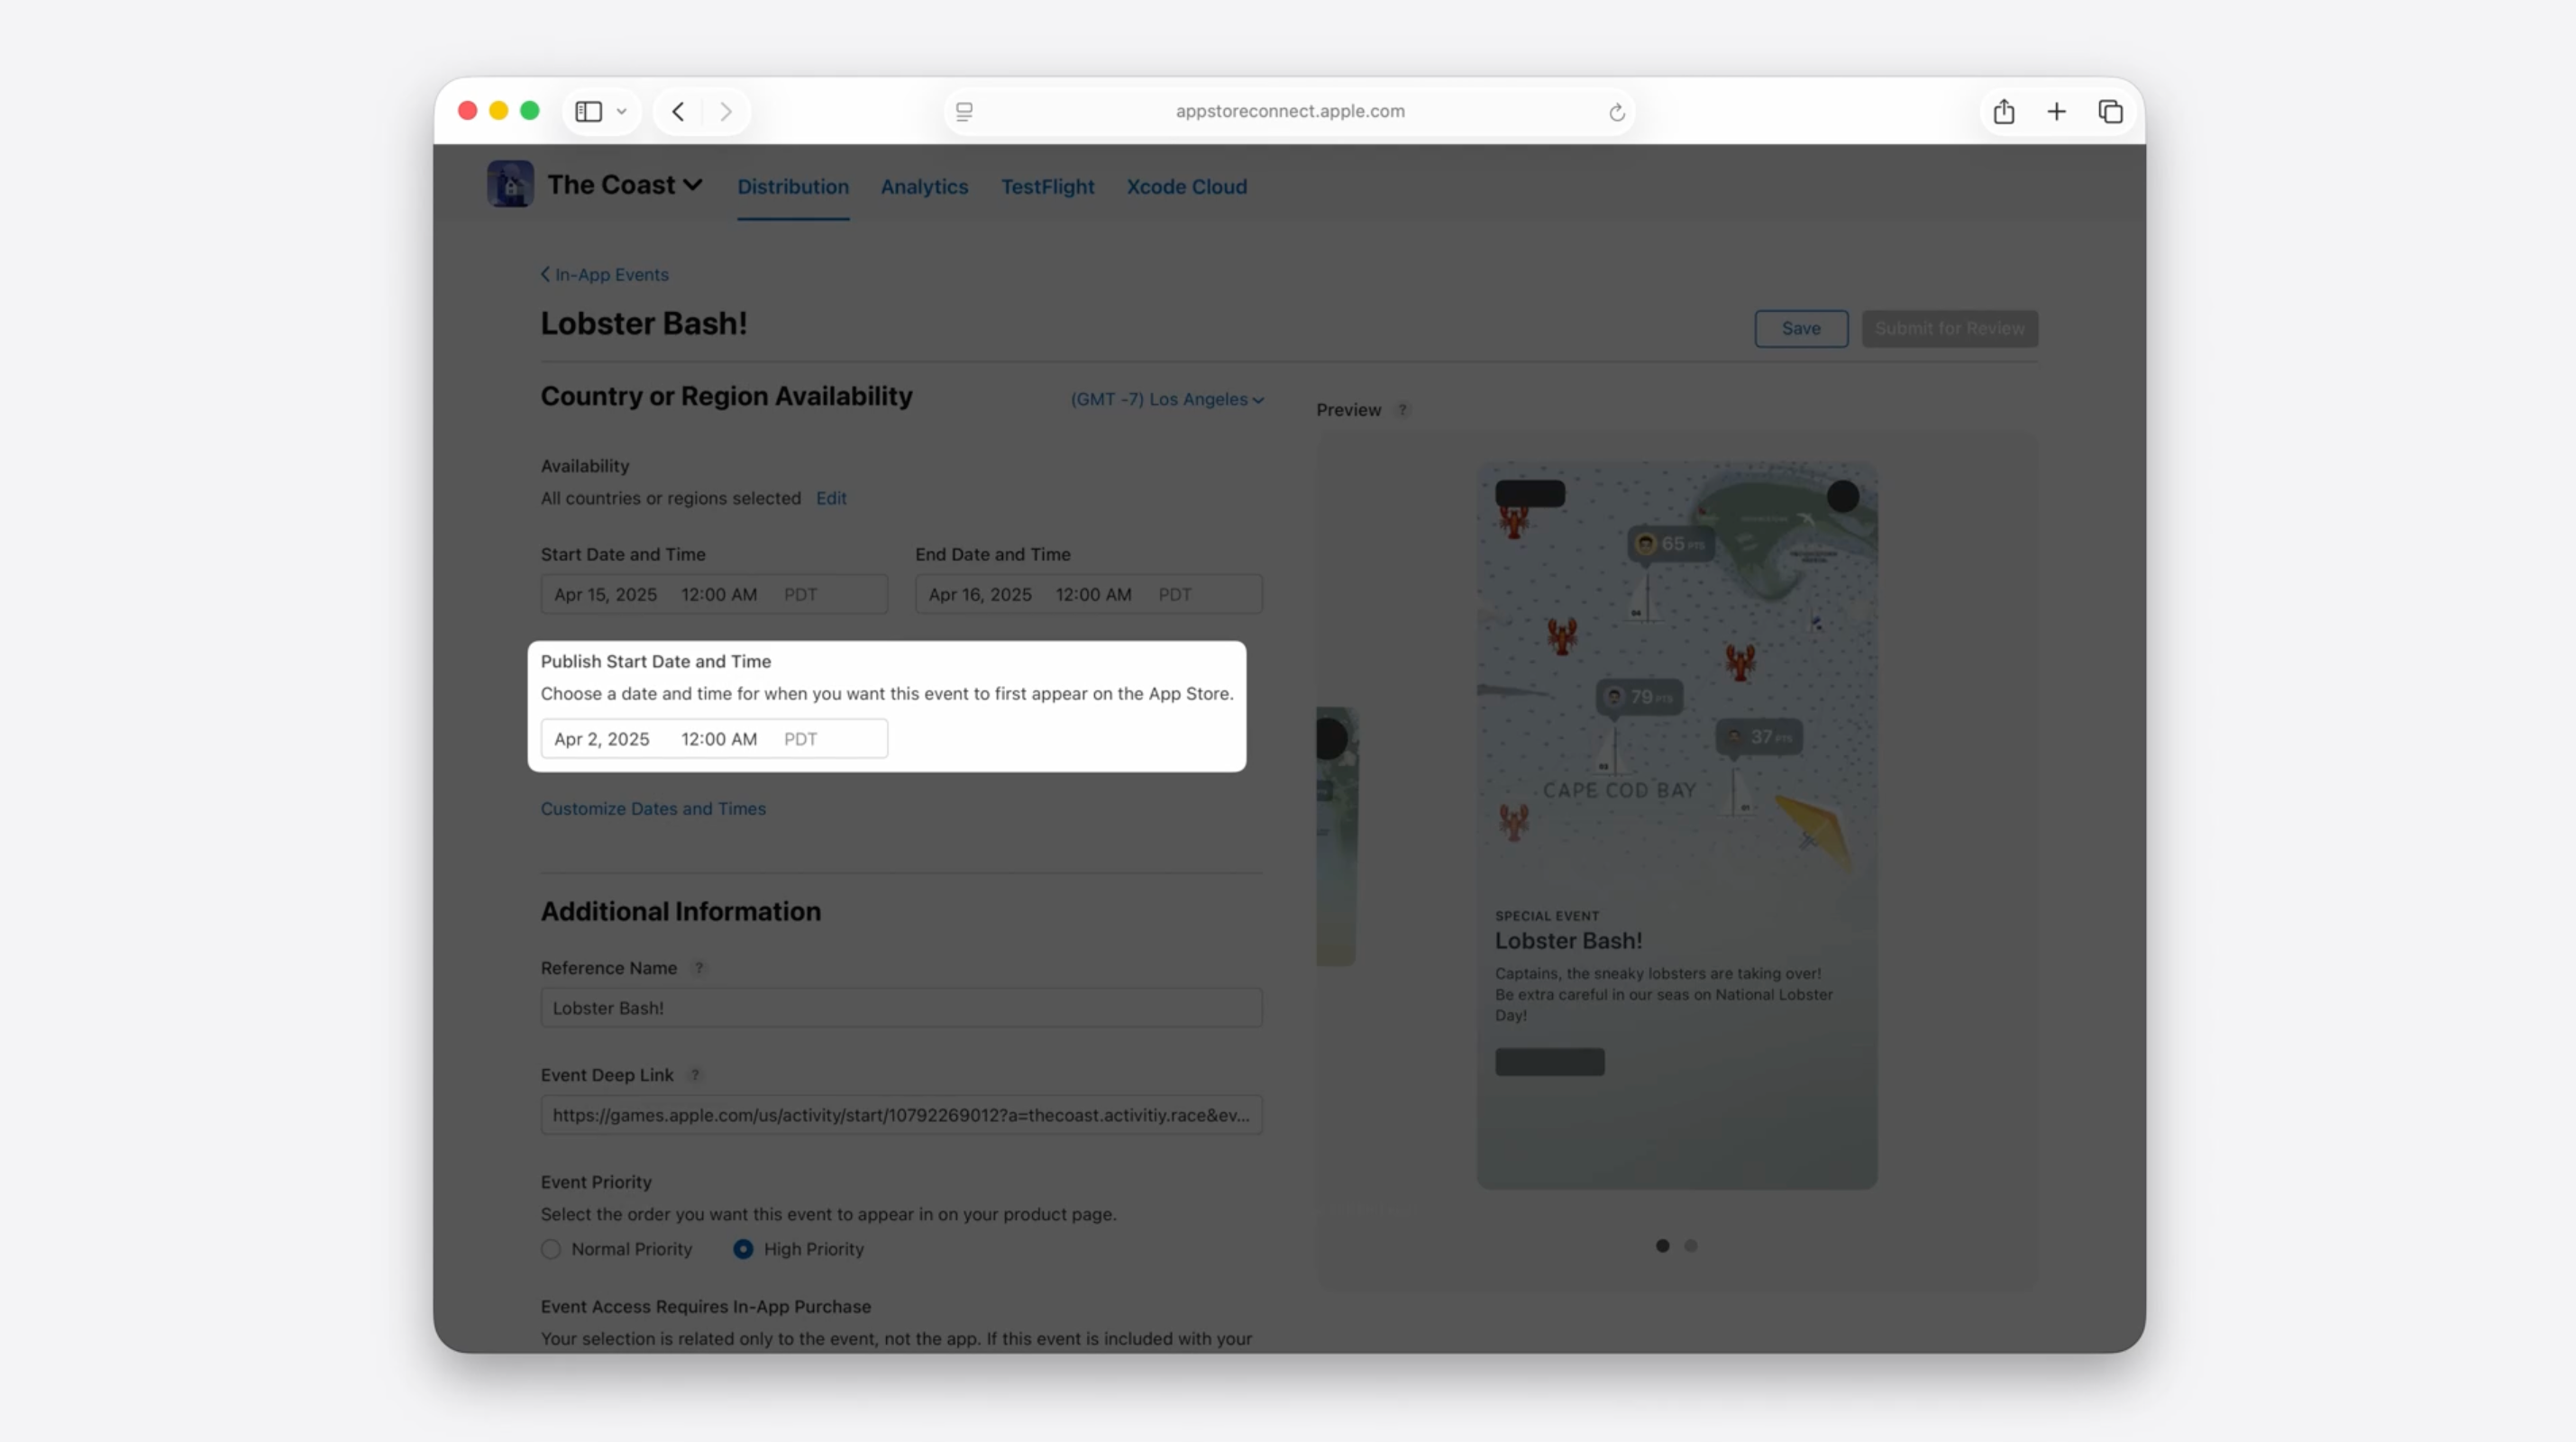Open a new tab with the plus icon
This screenshot has height=1442, width=2576.
point(2056,111)
